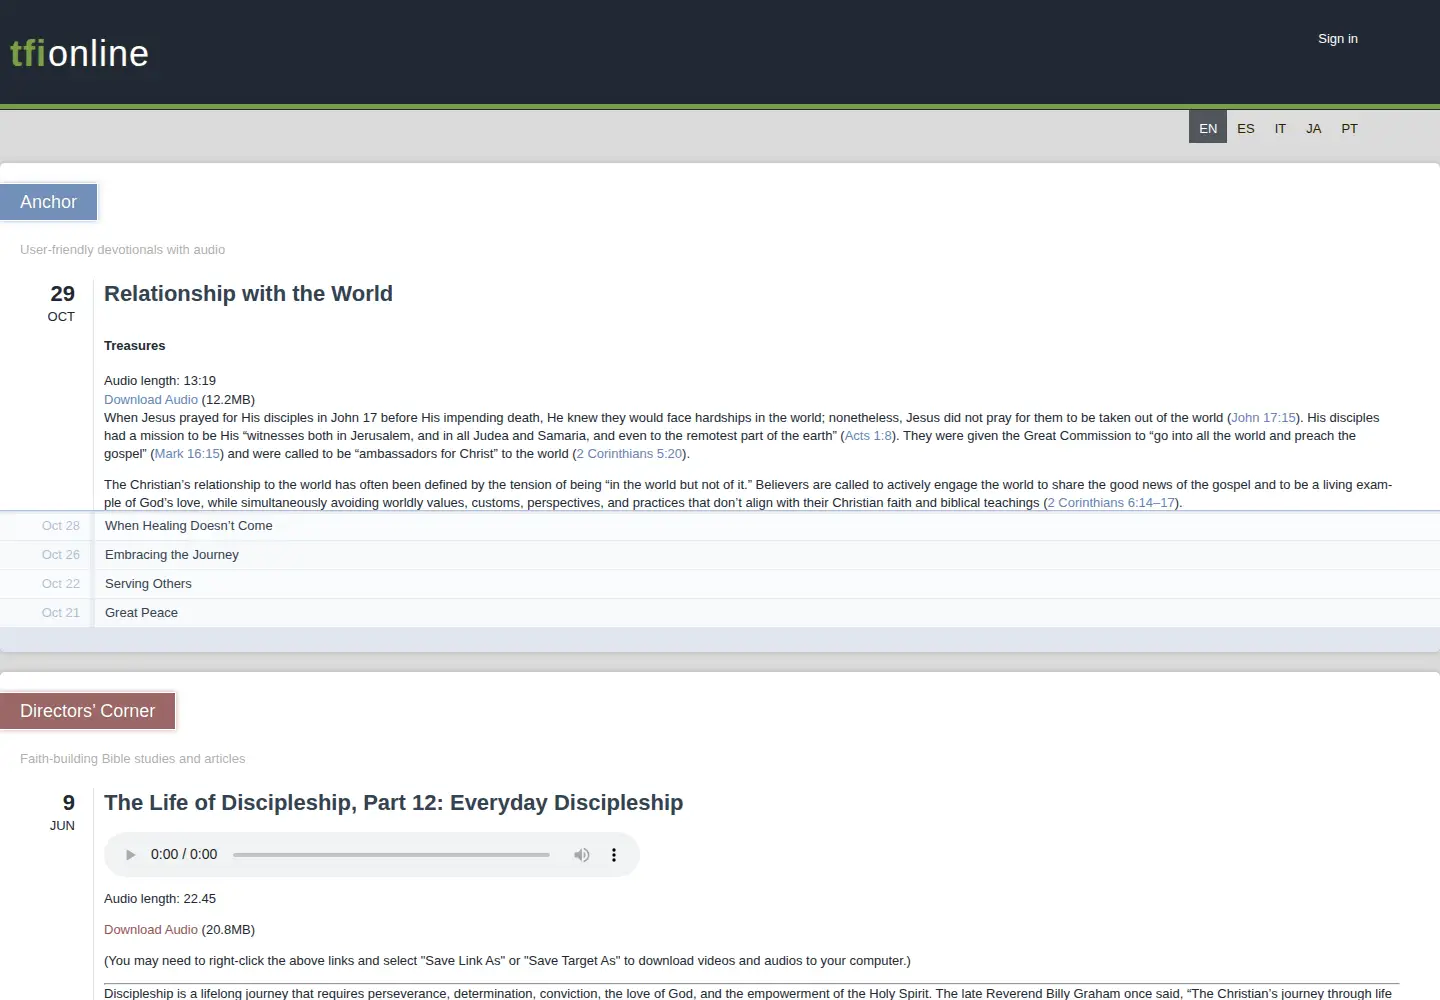Select the EN language tab
Viewport: 1440px width, 1000px height.
pos(1208,127)
